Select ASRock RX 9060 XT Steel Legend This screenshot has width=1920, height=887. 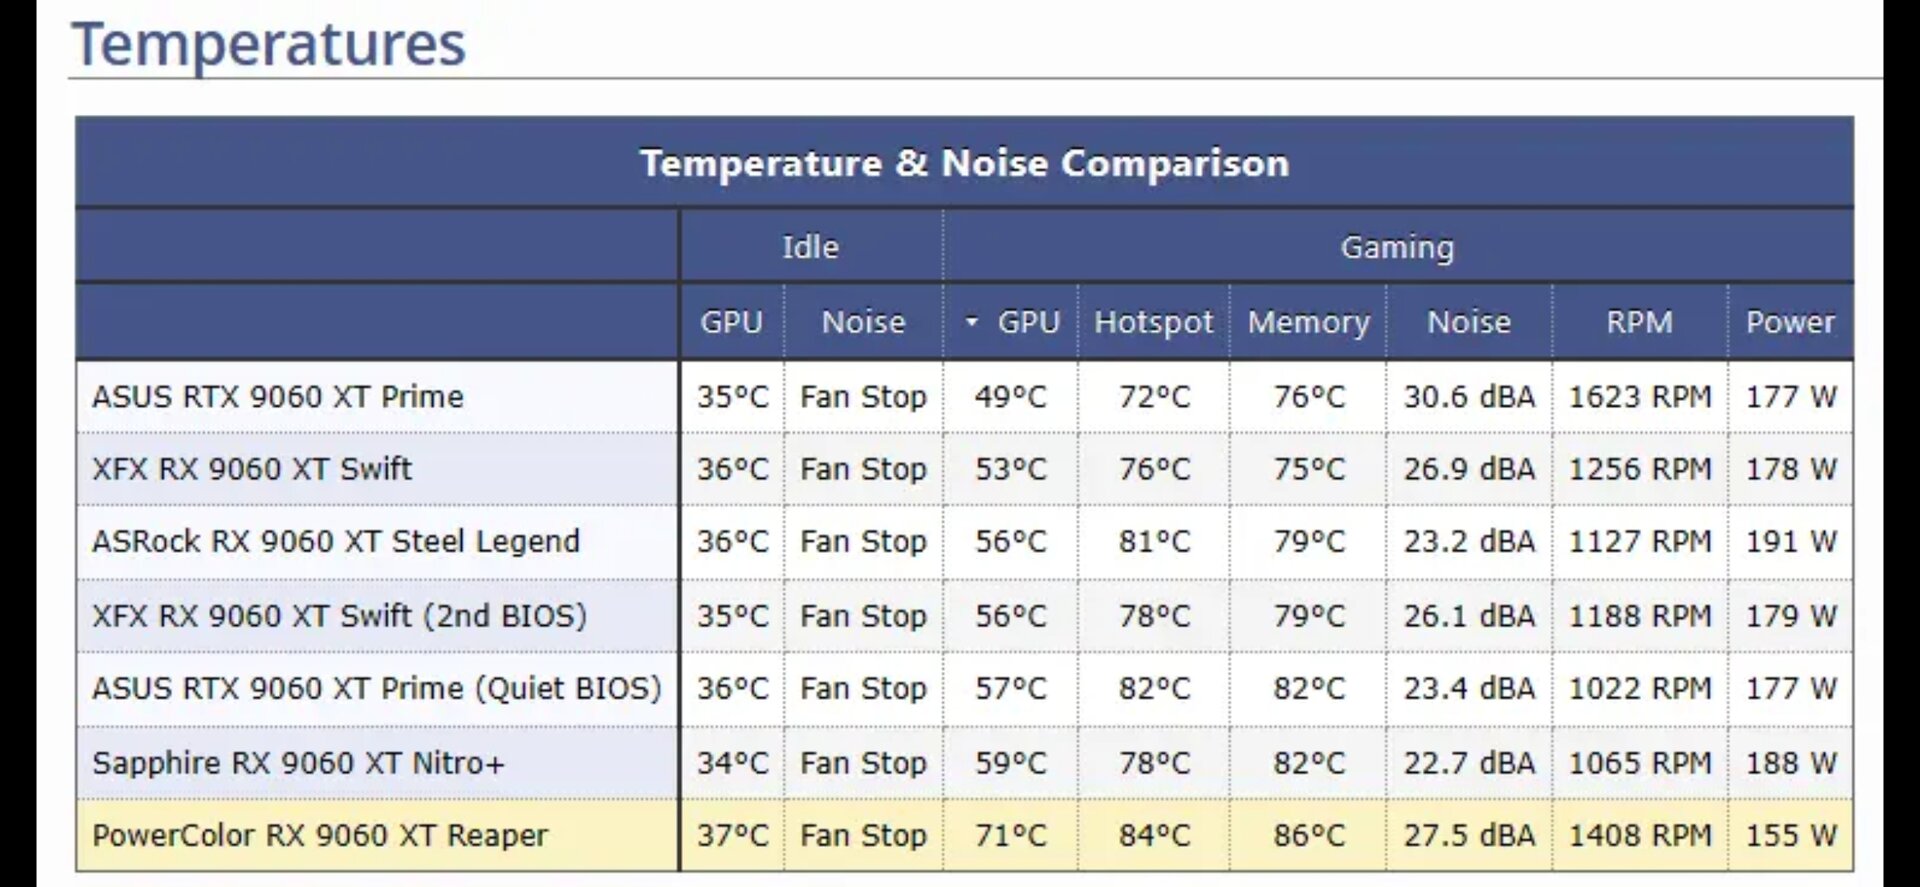(336, 542)
